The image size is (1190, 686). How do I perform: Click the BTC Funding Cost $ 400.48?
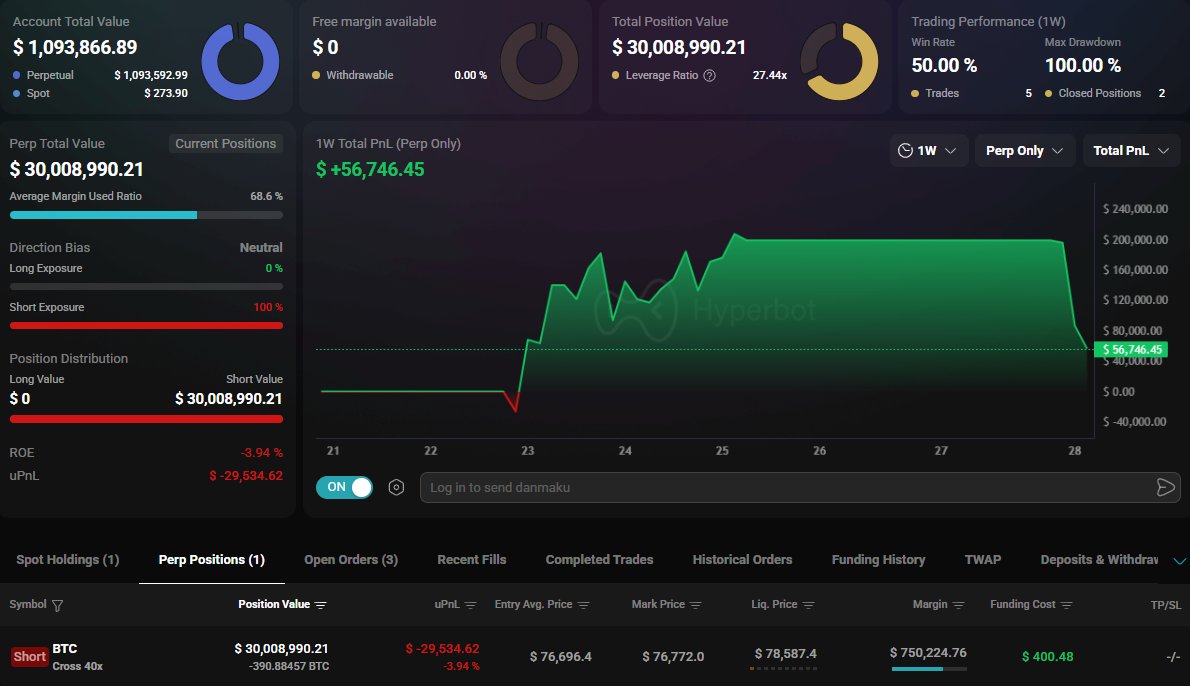pyautogui.click(x=1047, y=656)
